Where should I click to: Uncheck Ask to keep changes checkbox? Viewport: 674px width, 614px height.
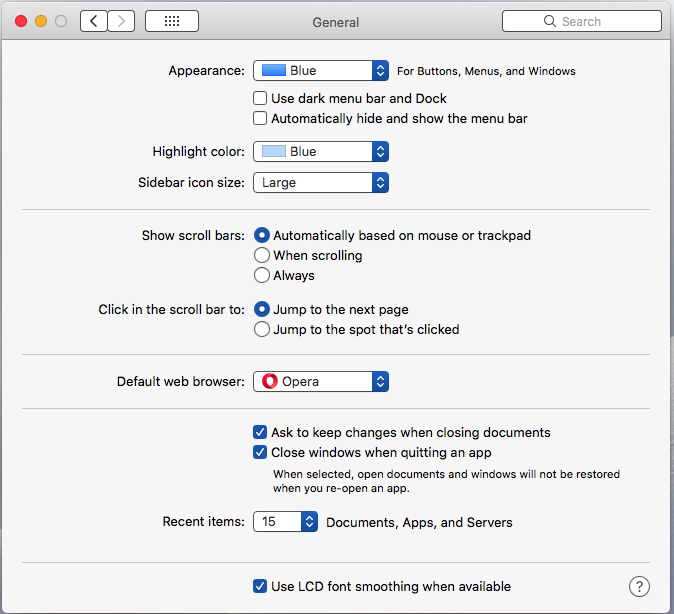(261, 433)
